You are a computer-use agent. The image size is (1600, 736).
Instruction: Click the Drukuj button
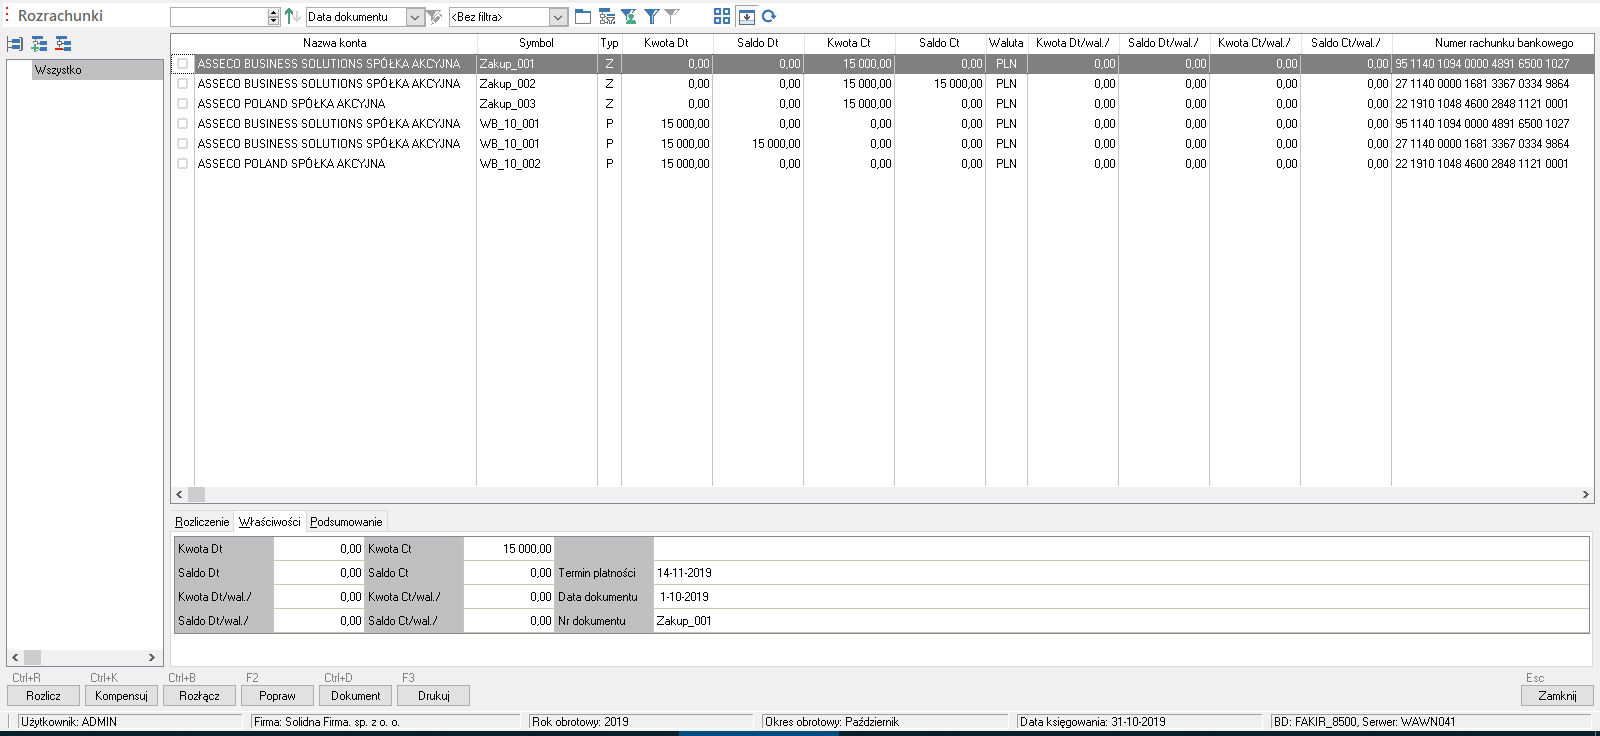433,696
